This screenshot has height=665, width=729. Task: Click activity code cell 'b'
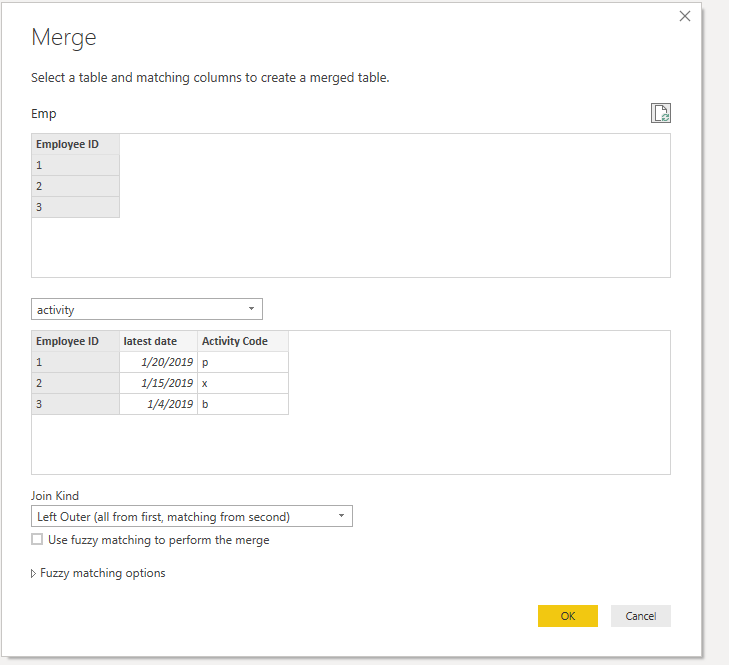(243, 404)
